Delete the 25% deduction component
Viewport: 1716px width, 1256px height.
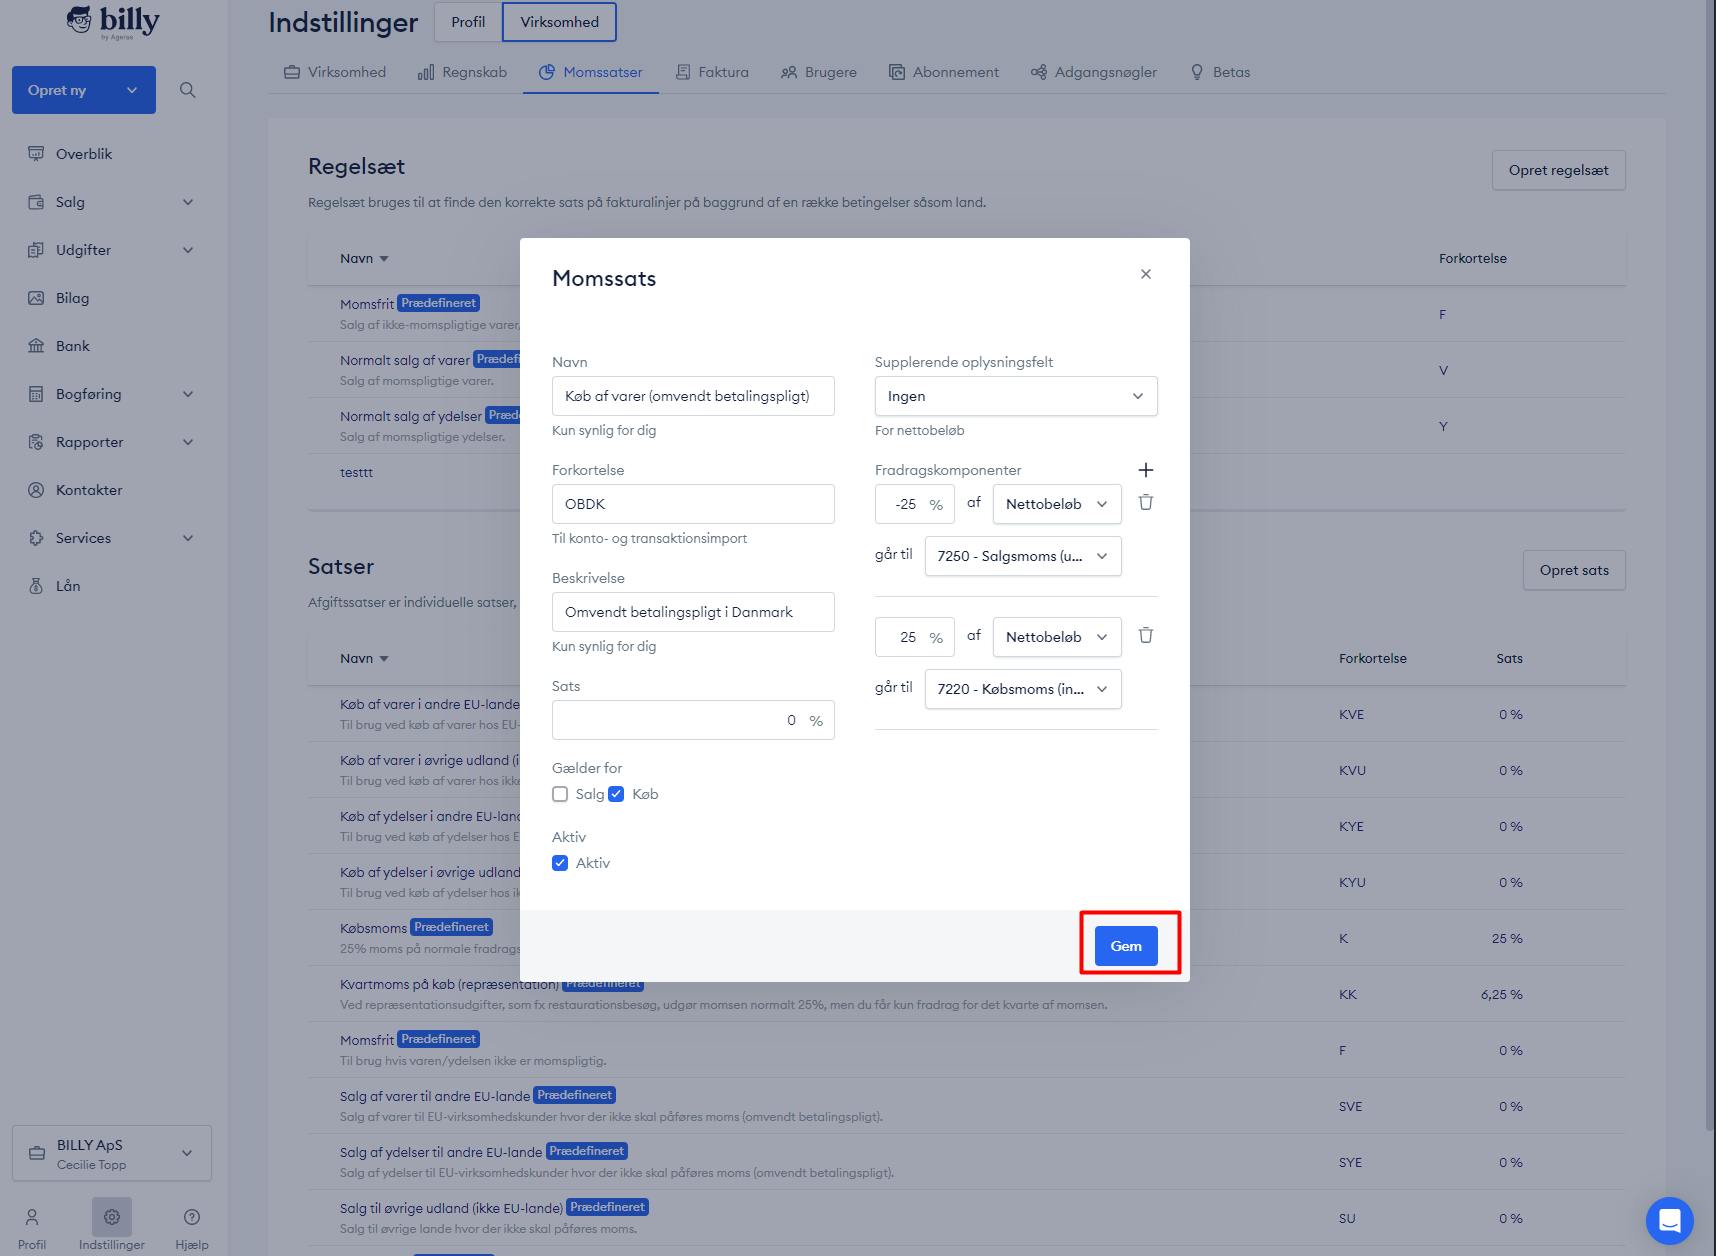(1146, 636)
